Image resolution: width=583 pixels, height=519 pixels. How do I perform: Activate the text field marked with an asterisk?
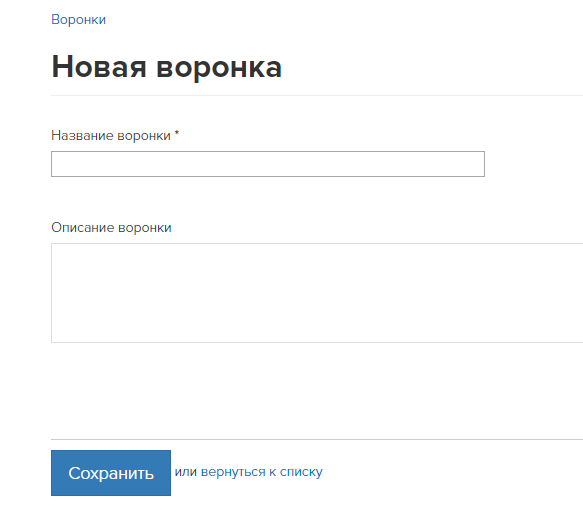click(x=268, y=164)
